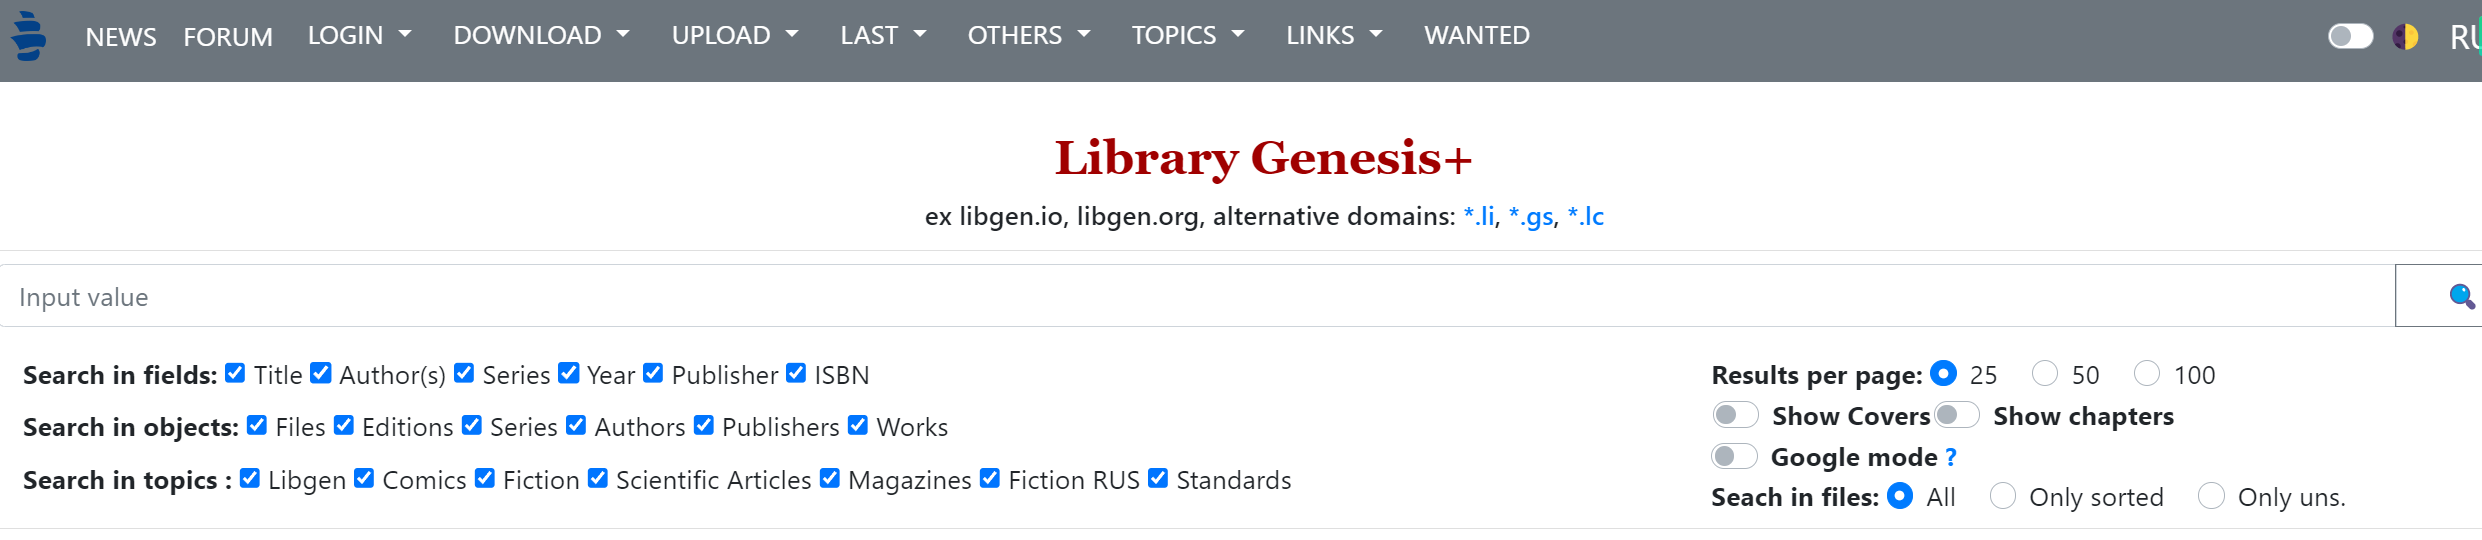Open the *.li alternative domain link

pos(1478,216)
